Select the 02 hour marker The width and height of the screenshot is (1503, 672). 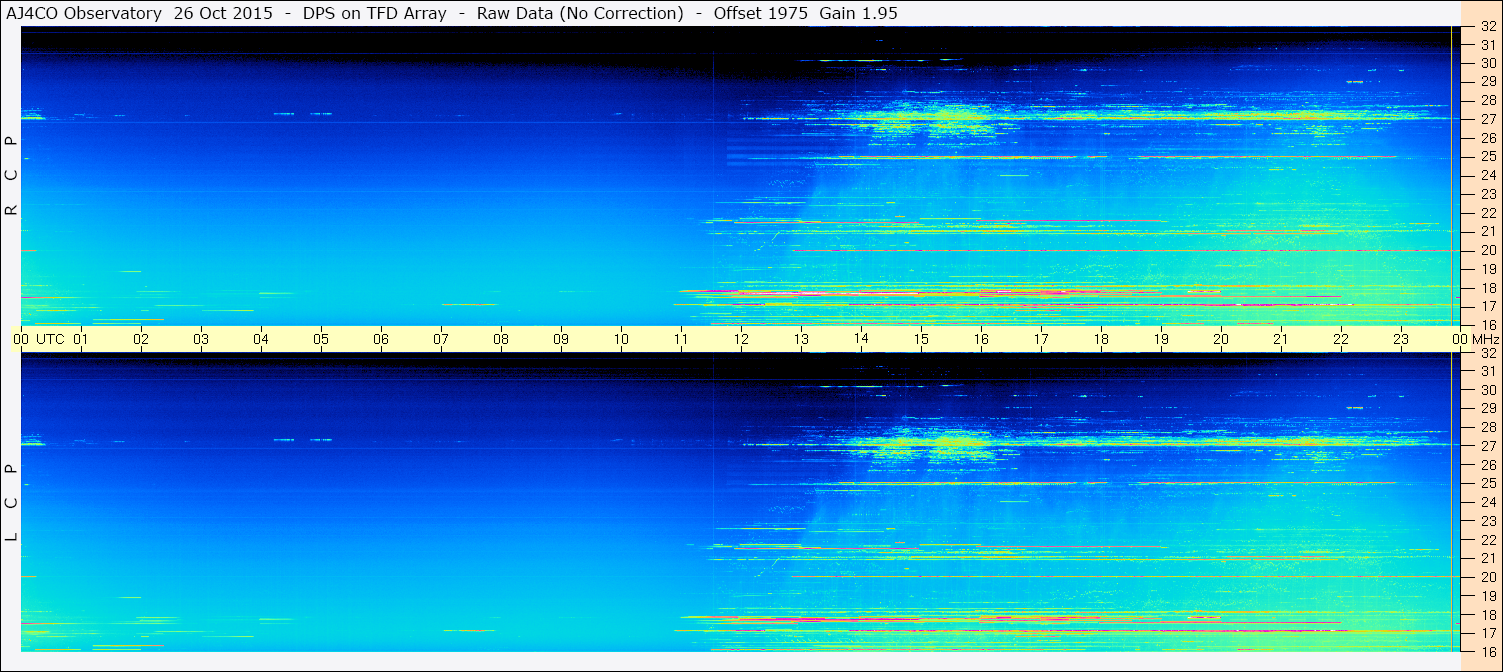[141, 339]
